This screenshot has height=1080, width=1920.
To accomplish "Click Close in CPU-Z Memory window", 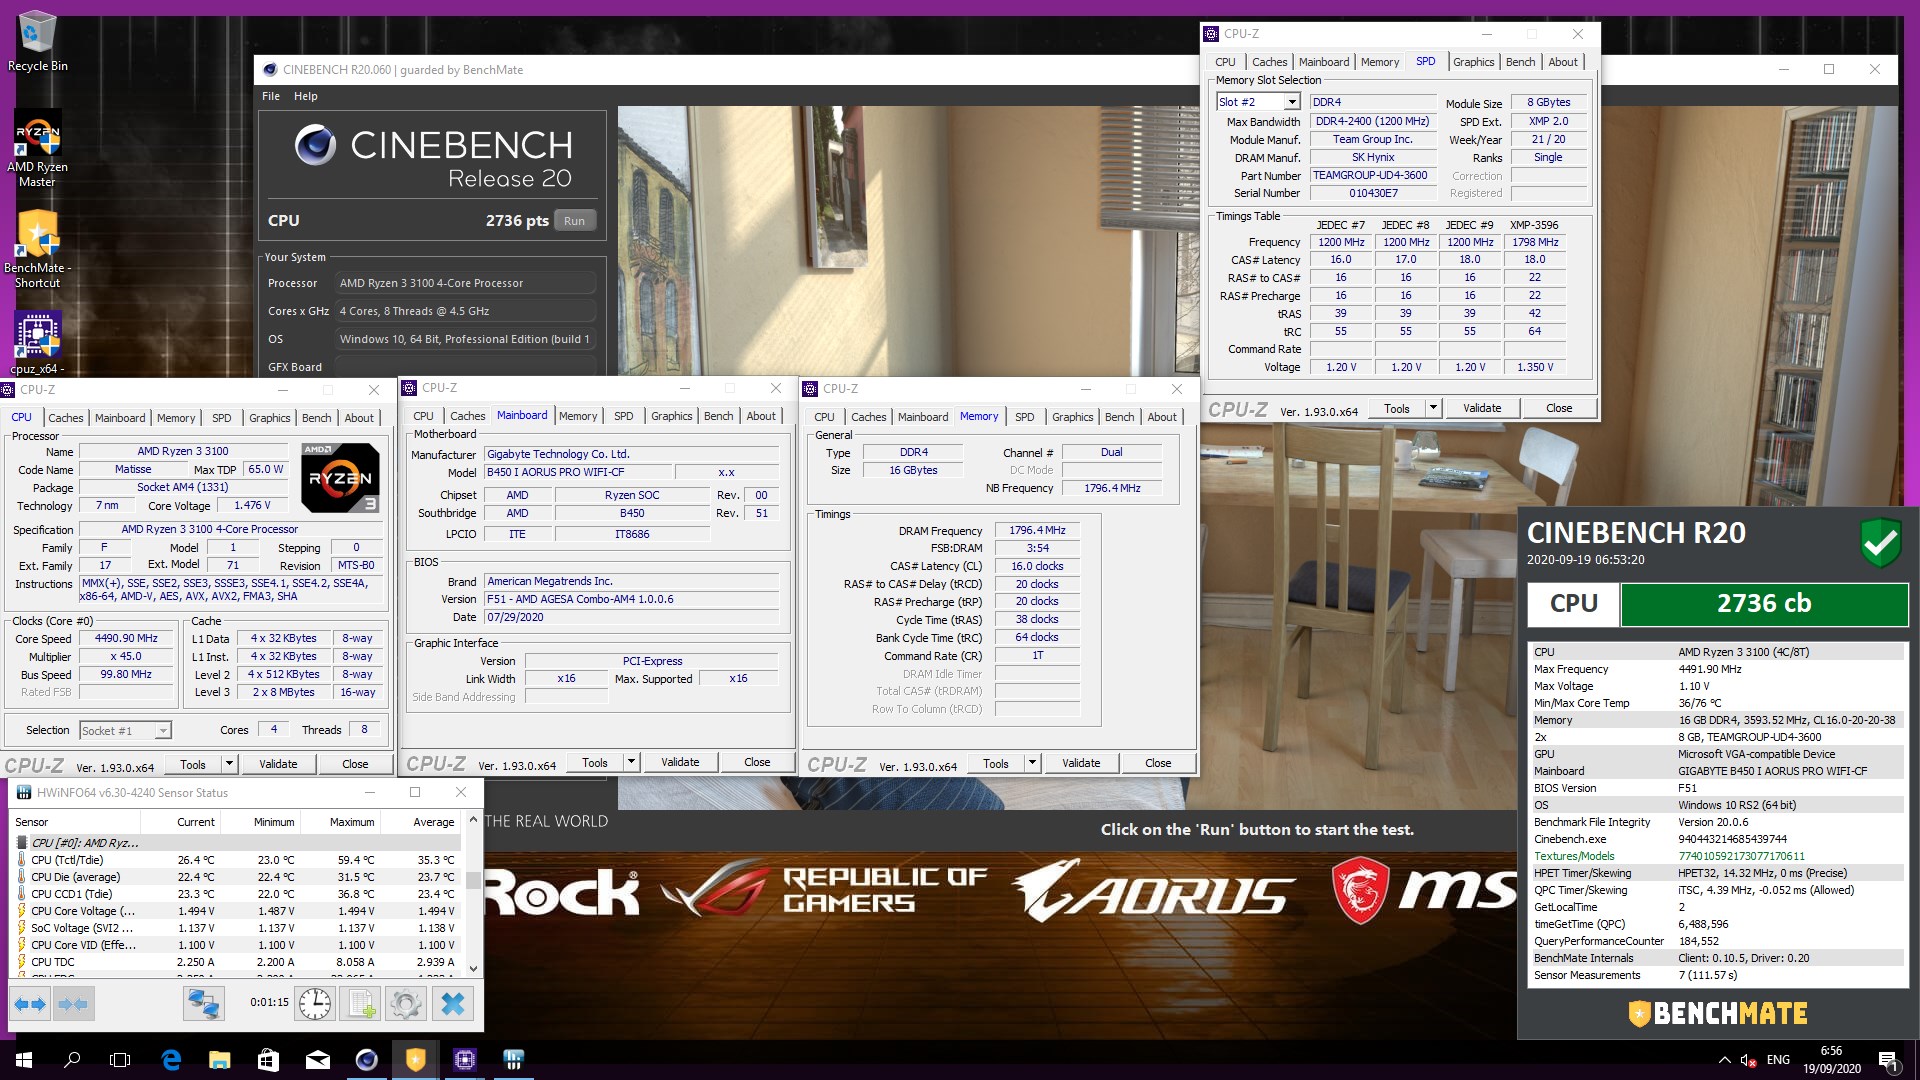I will 1157,763.
